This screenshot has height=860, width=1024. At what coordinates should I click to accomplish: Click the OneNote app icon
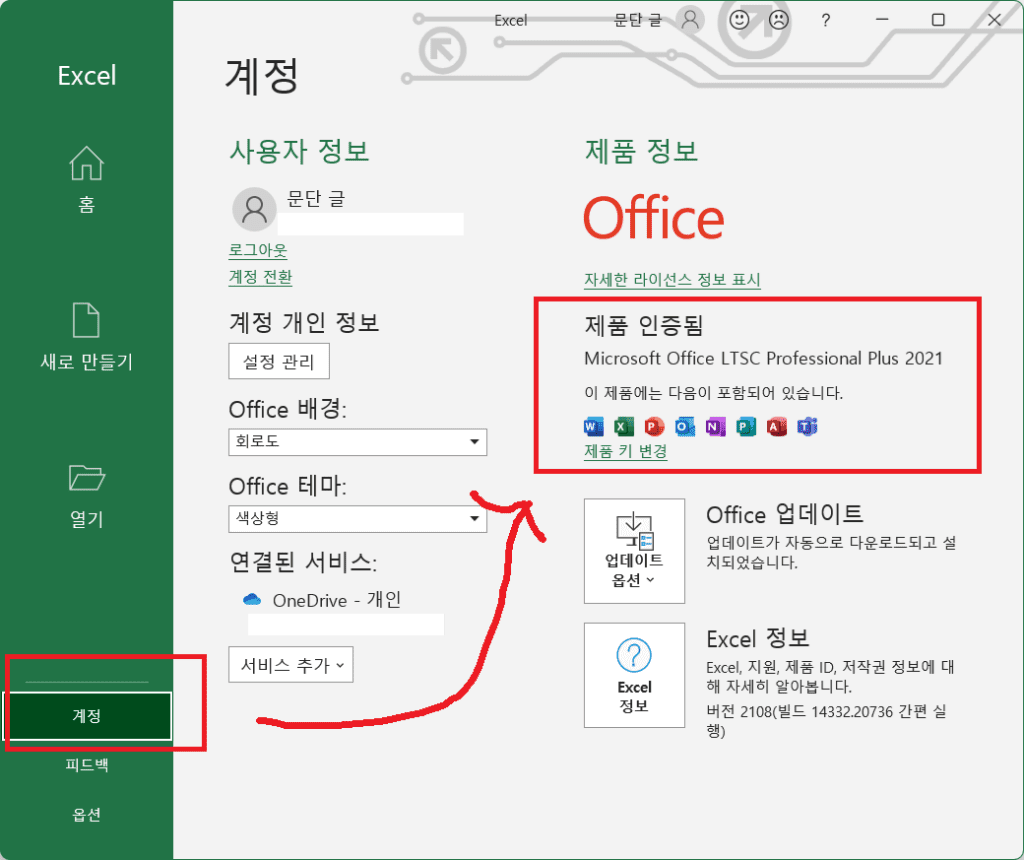(x=715, y=427)
